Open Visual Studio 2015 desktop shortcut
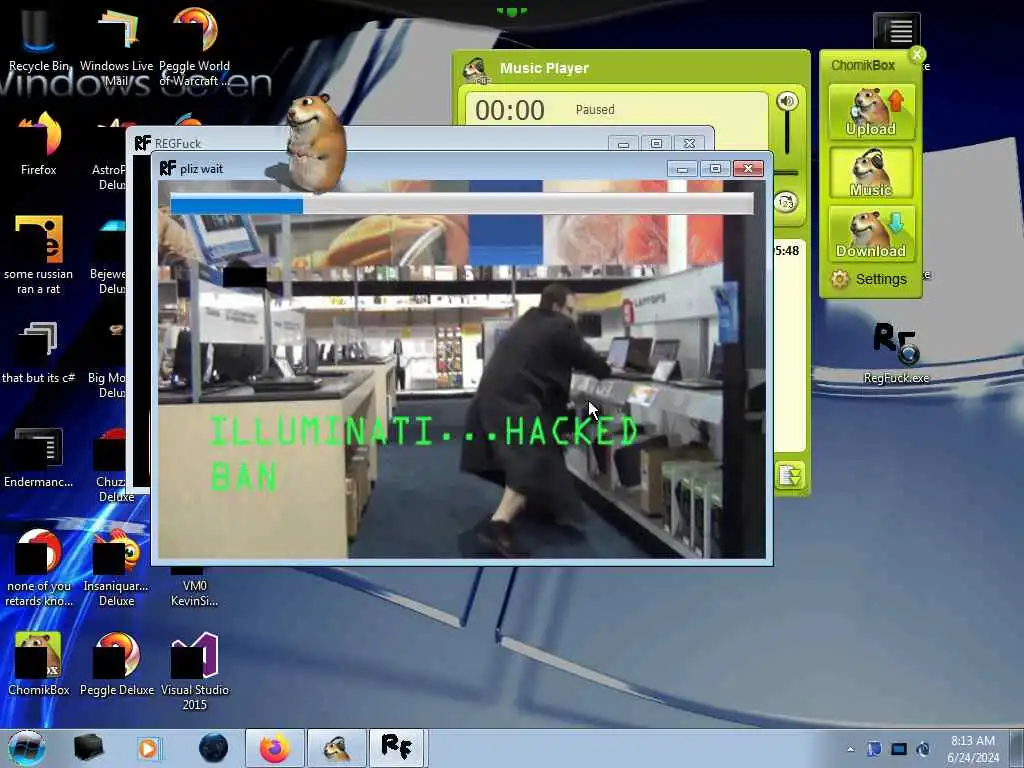Image resolution: width=1024 pixels, height=768 pixels. (x=195, y=670)
